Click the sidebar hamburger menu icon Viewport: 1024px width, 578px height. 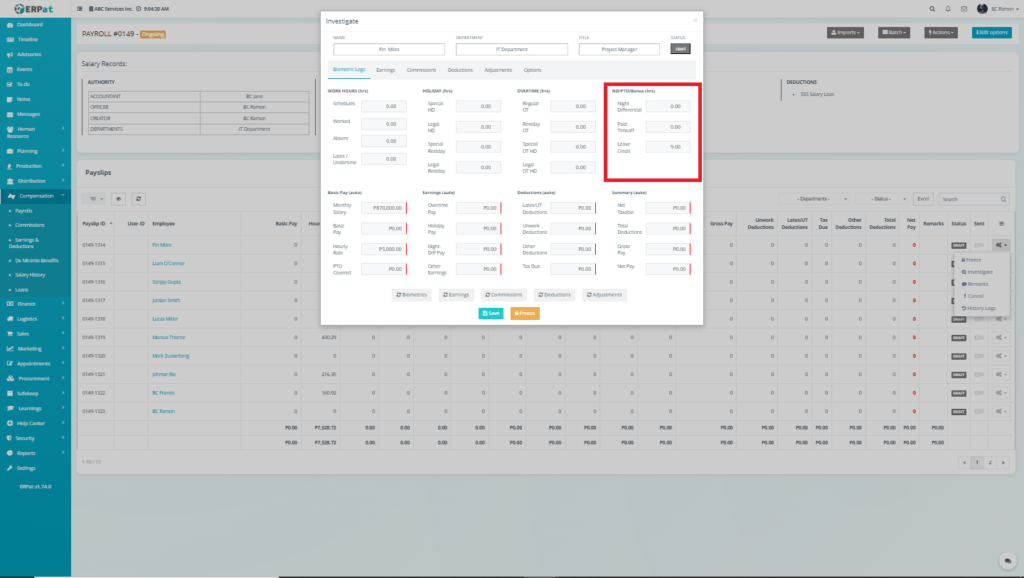point(80,8)
